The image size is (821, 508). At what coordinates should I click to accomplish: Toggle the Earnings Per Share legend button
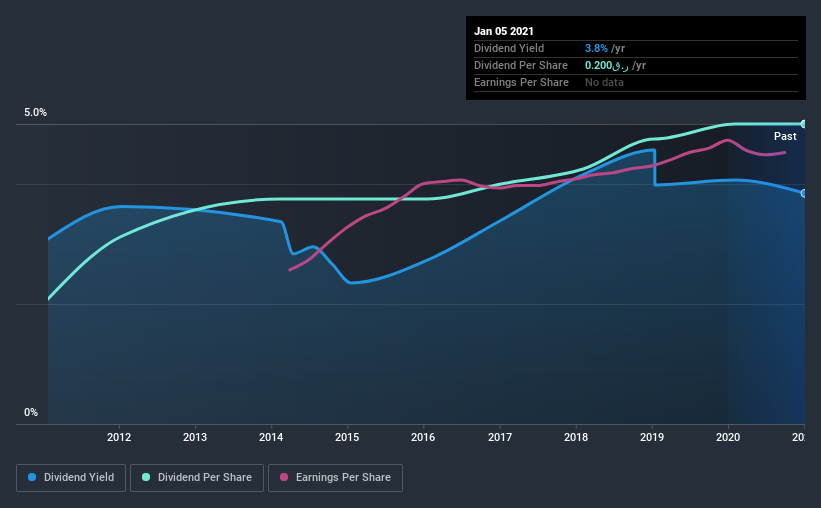(x=335, y=478)
